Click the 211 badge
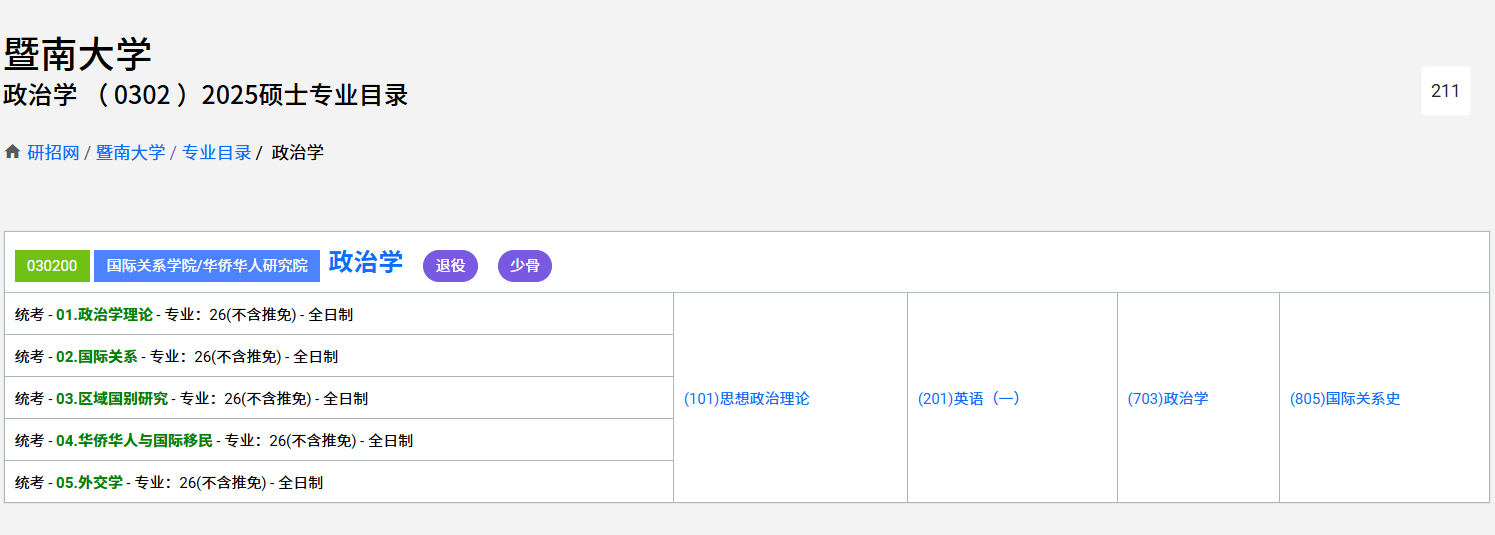 click(1445, 91)
